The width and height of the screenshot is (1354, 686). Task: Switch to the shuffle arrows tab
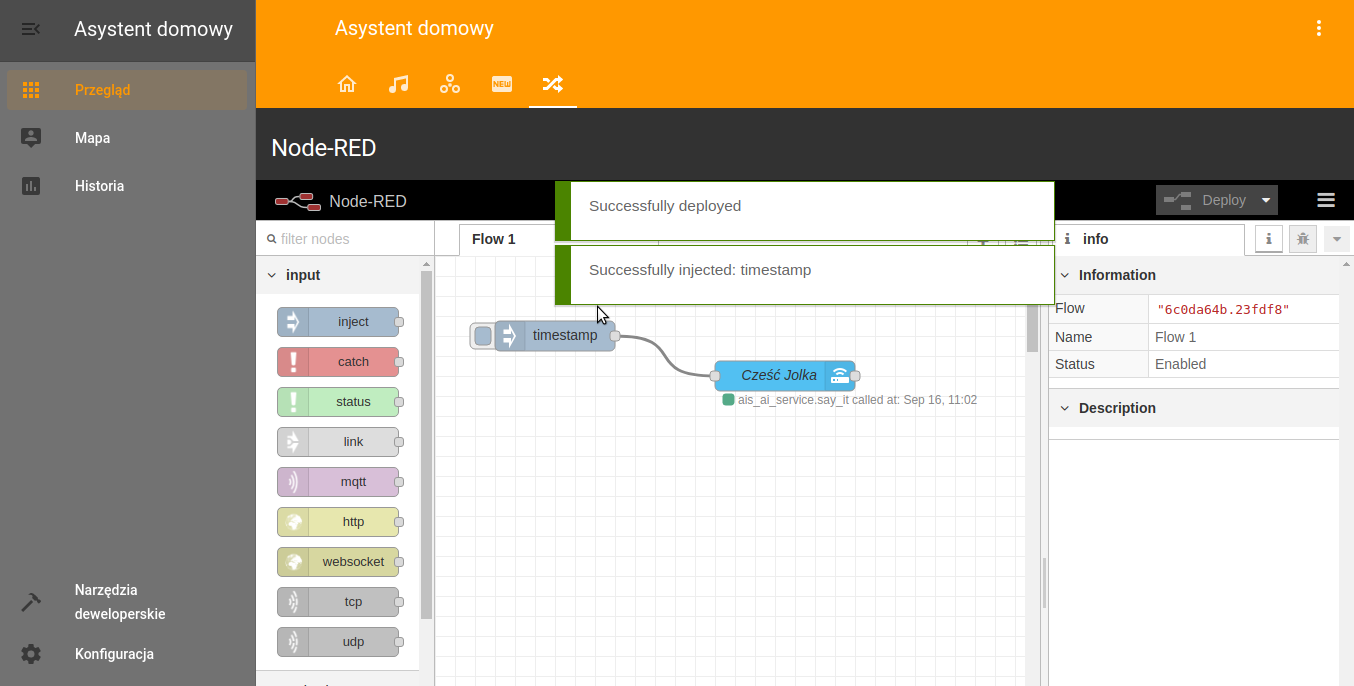tap(553, 84)
